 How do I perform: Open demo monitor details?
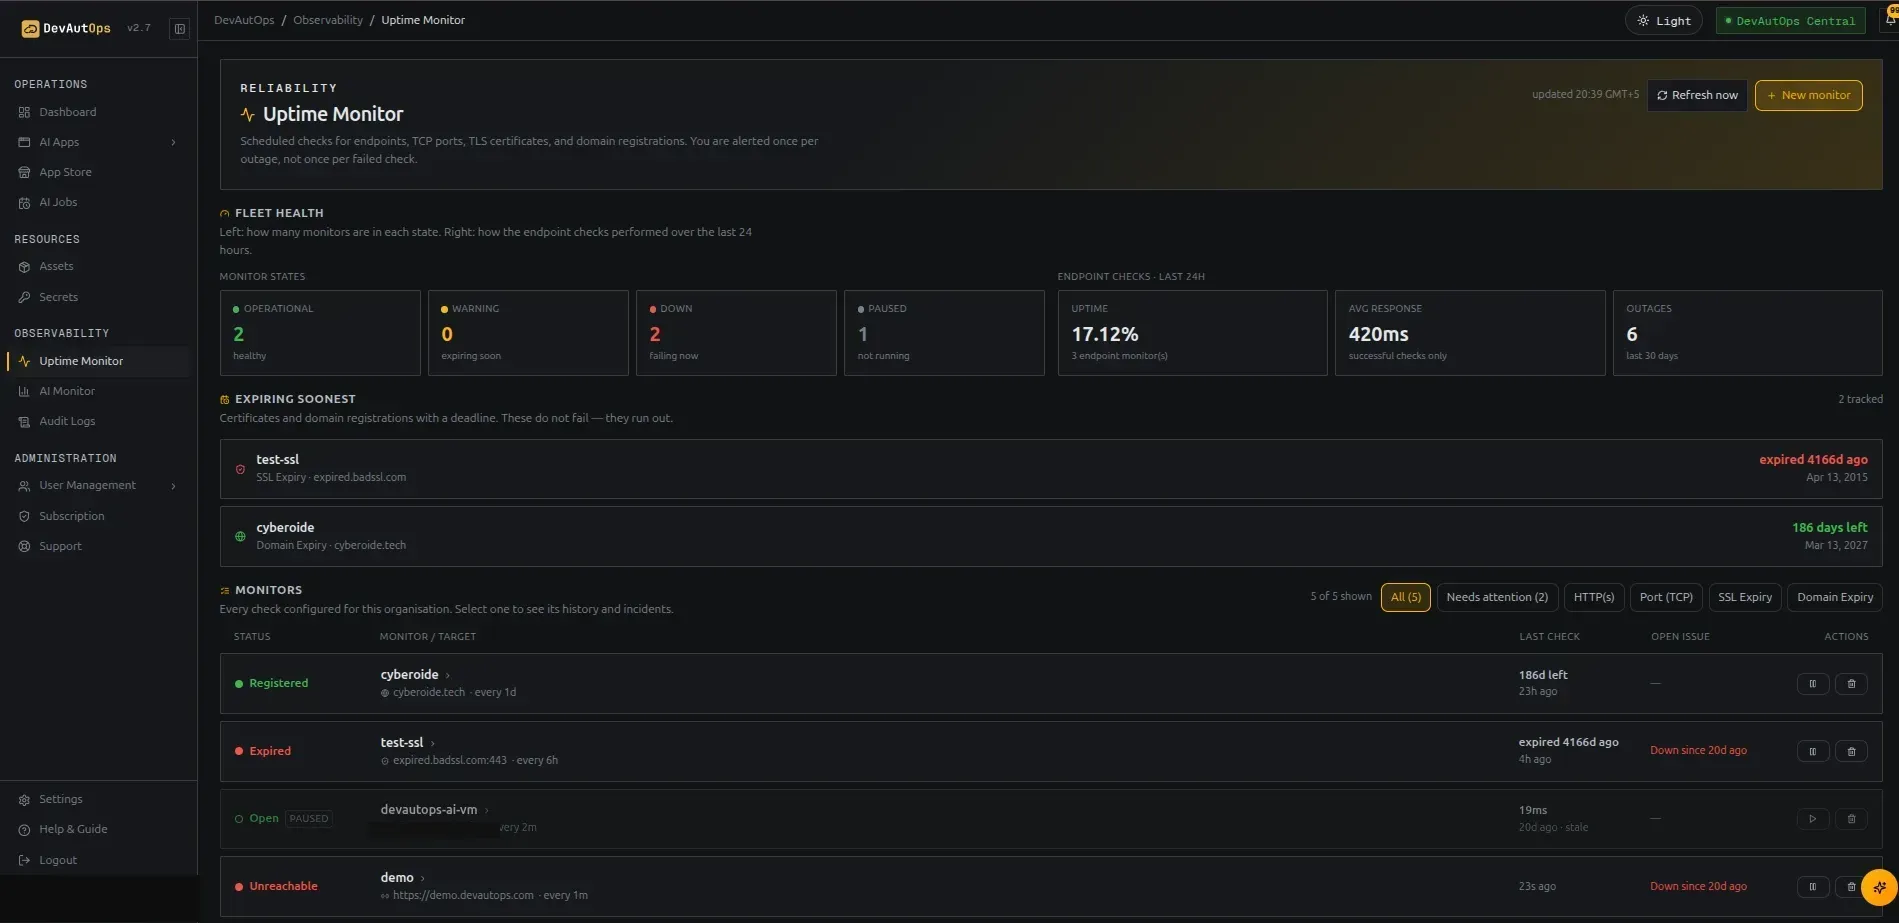point(397,878)
